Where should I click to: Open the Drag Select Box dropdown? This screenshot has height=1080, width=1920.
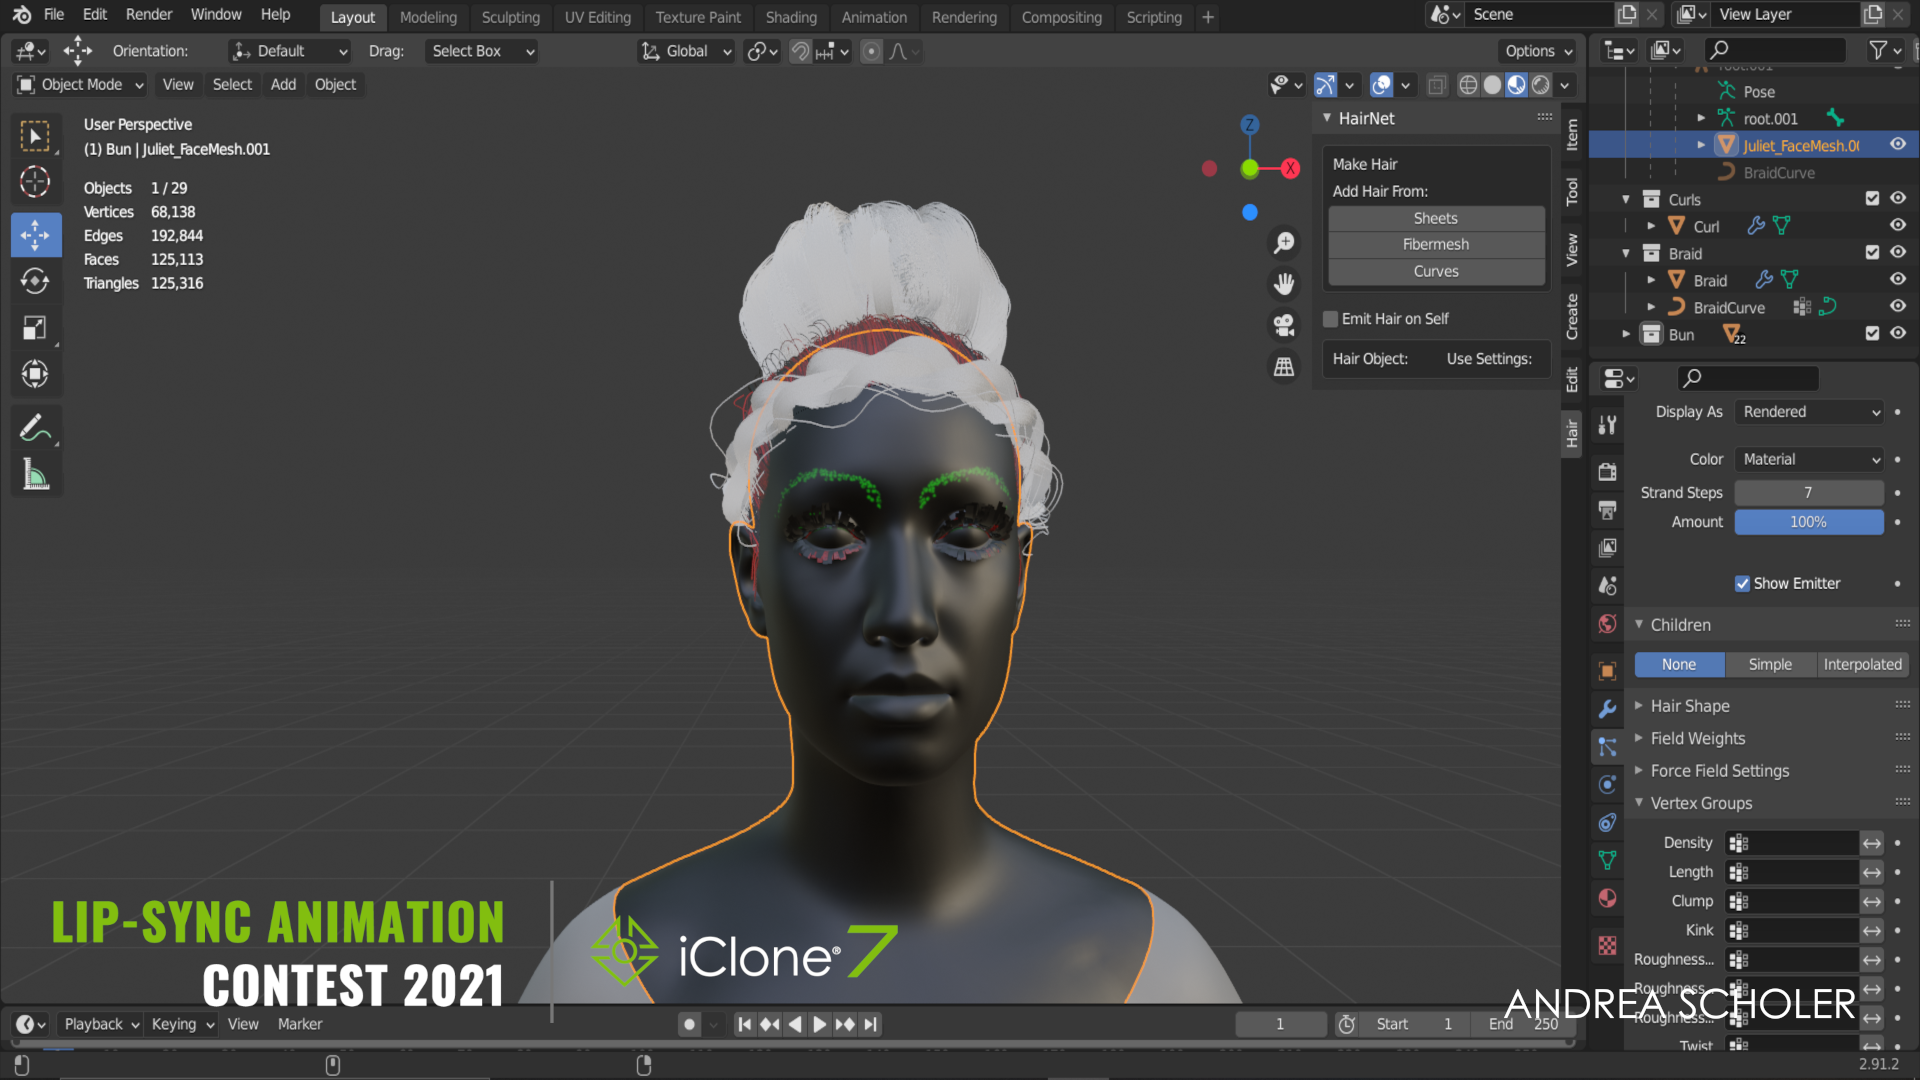(x=482, y=51)
